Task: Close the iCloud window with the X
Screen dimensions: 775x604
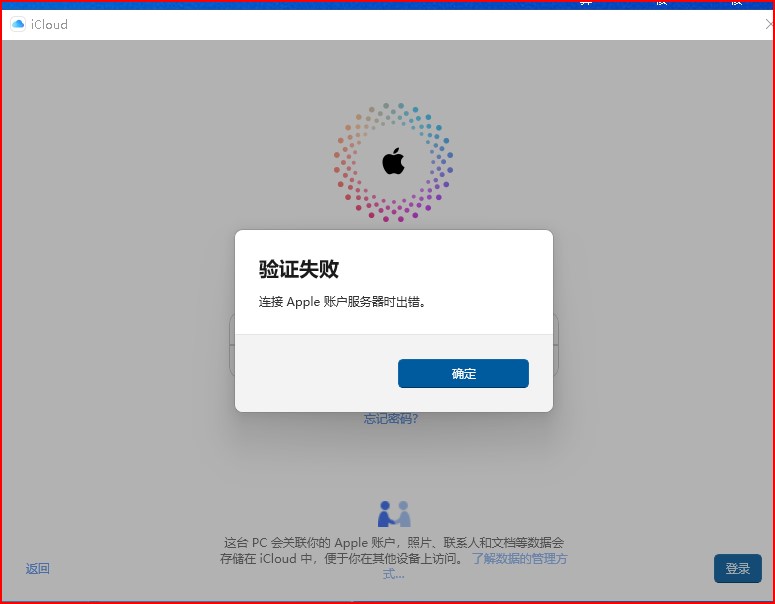Action: click(x=769, y=24)
